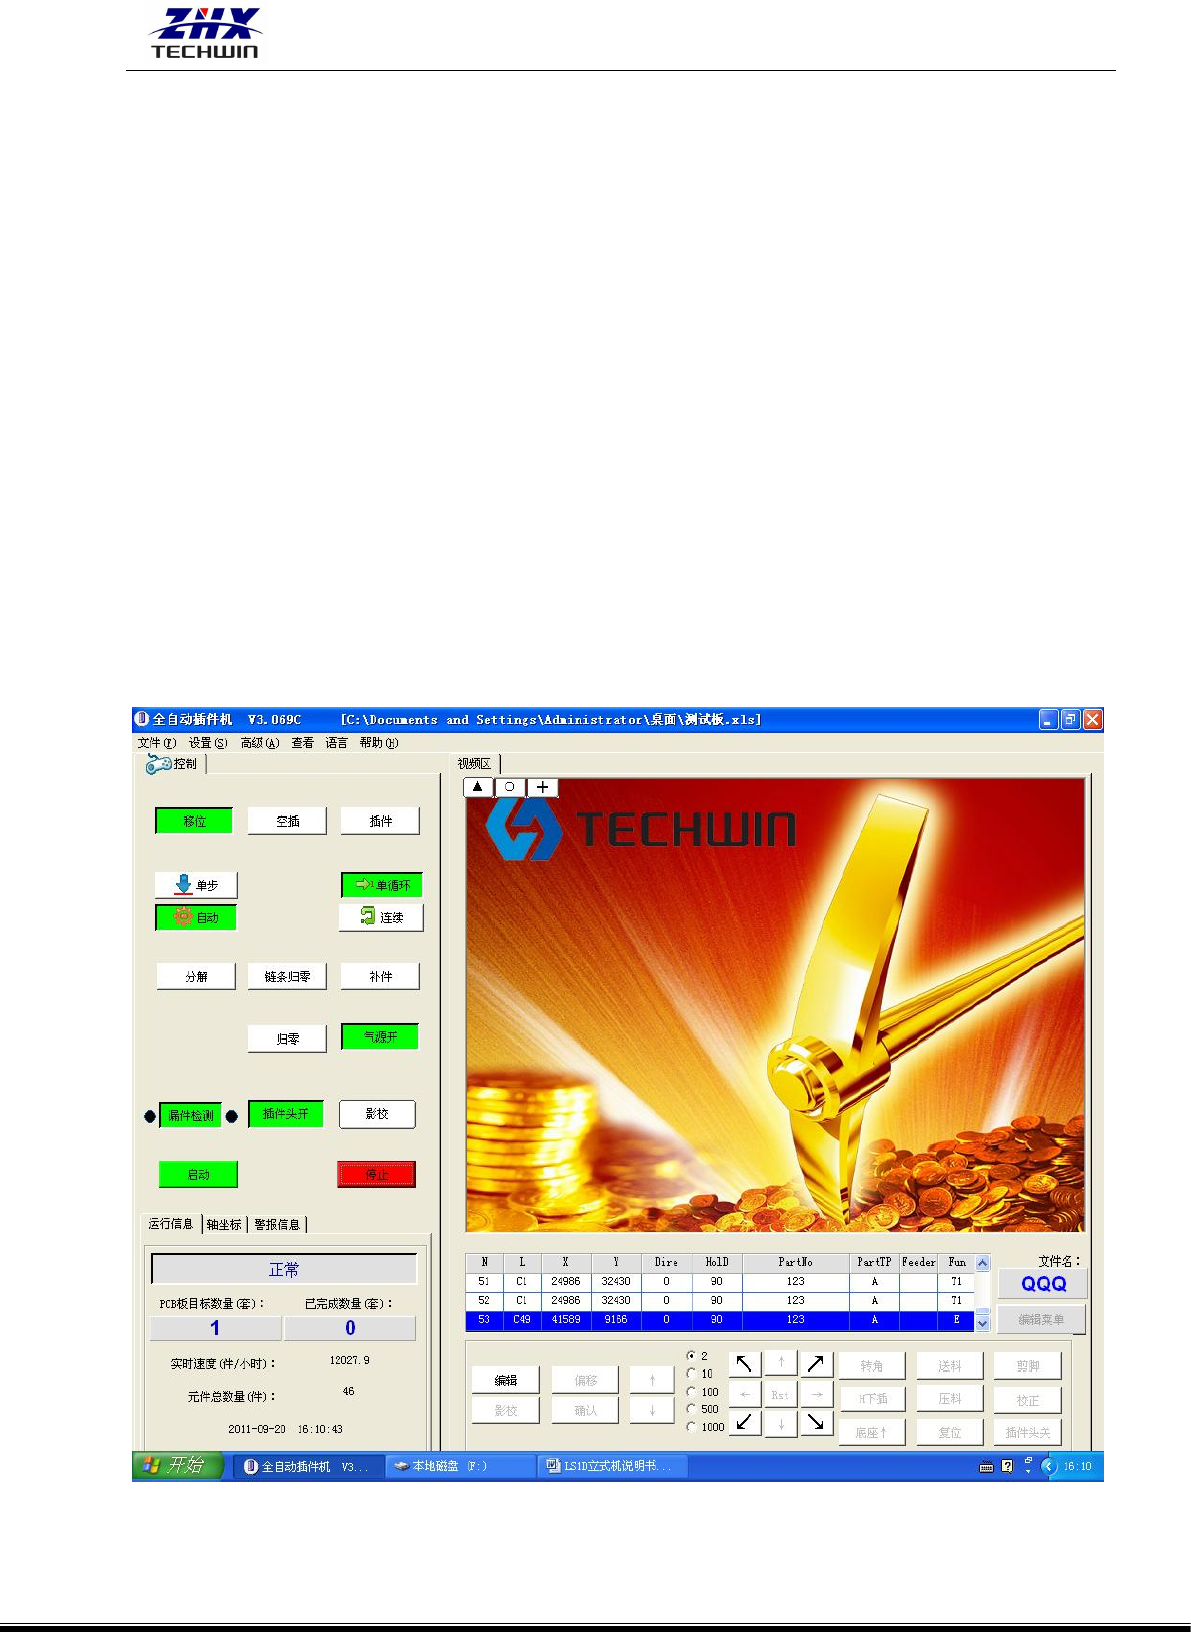Viewport: 1191px width, 1632px height.
Task: Click the 空插 button
Action: (x=287, y=821)
